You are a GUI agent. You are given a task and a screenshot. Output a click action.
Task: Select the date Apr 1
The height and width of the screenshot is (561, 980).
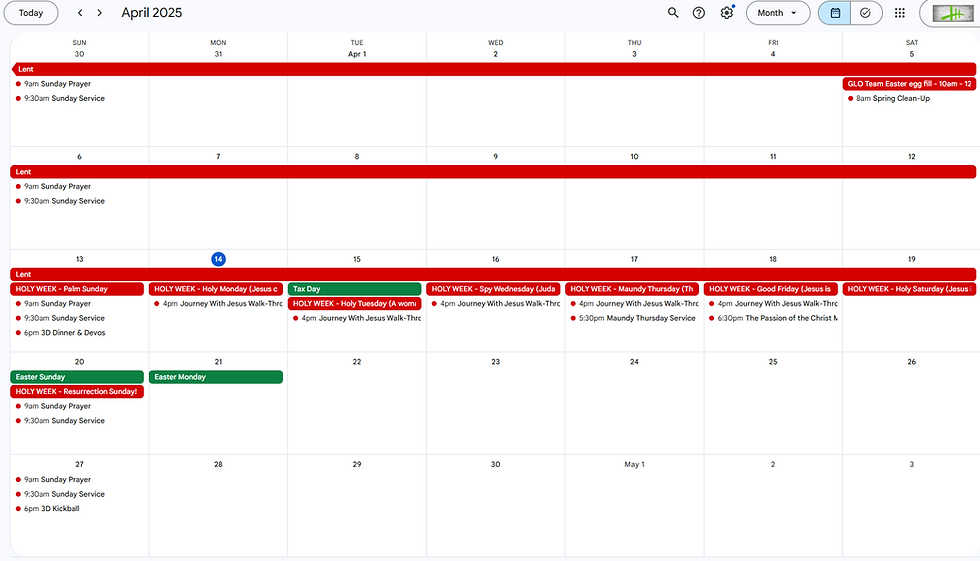pyautogui.click(x=357, y=54)
